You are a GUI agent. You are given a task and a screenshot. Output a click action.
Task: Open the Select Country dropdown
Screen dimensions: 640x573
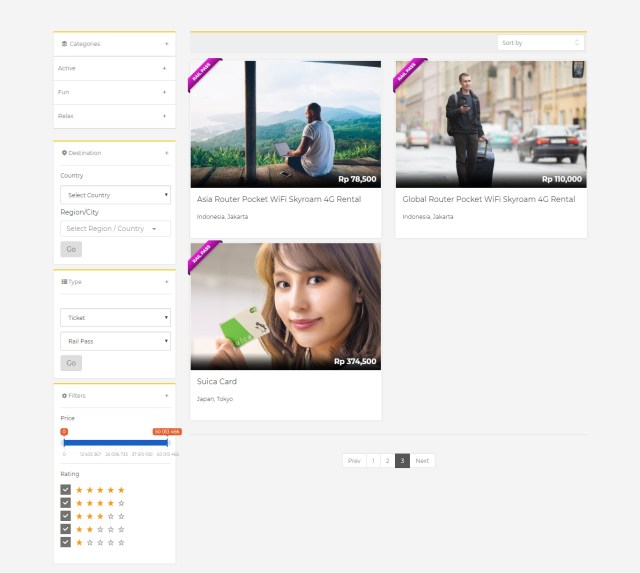coord(115,195)
